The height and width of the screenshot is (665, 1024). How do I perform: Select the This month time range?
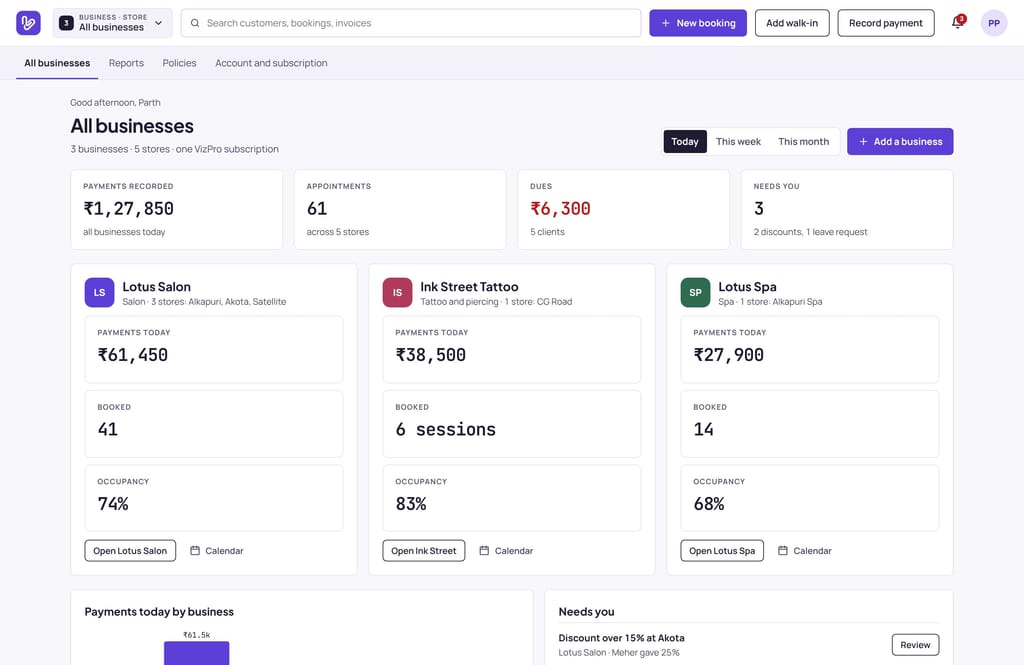coord(803,142)
